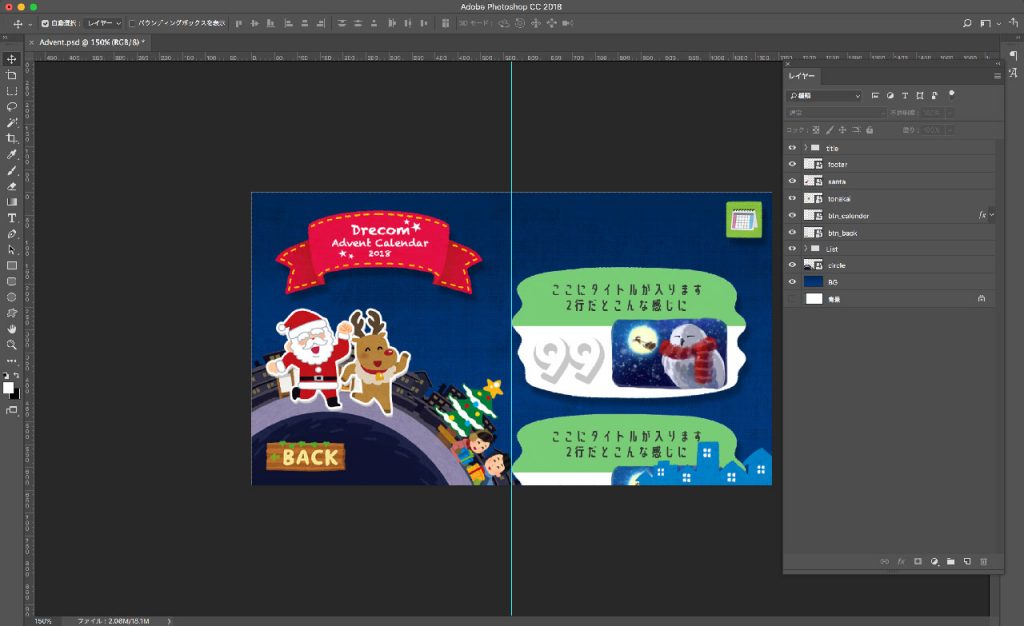Open the layer filter type dropdown
The width and height of the screenshot is (1024, 626).
(x=824, y=96)
